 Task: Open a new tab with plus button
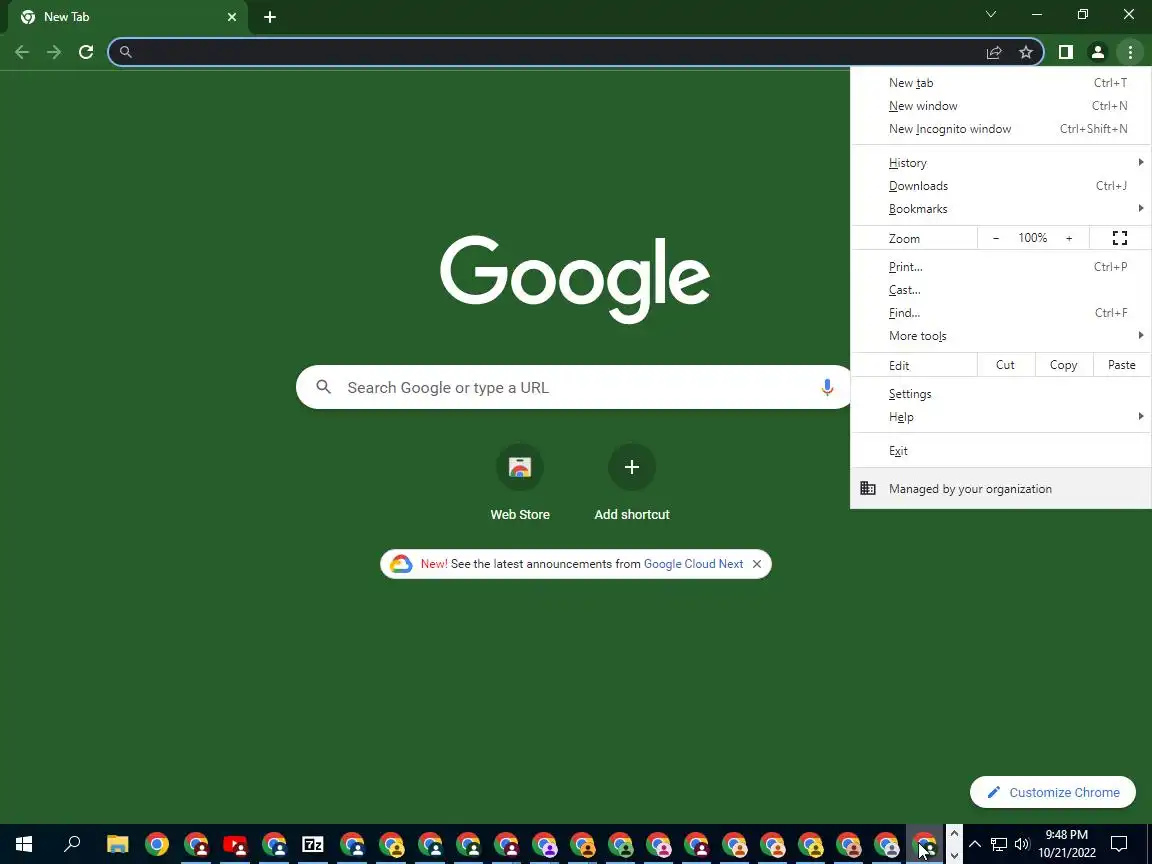click(270, 17)
